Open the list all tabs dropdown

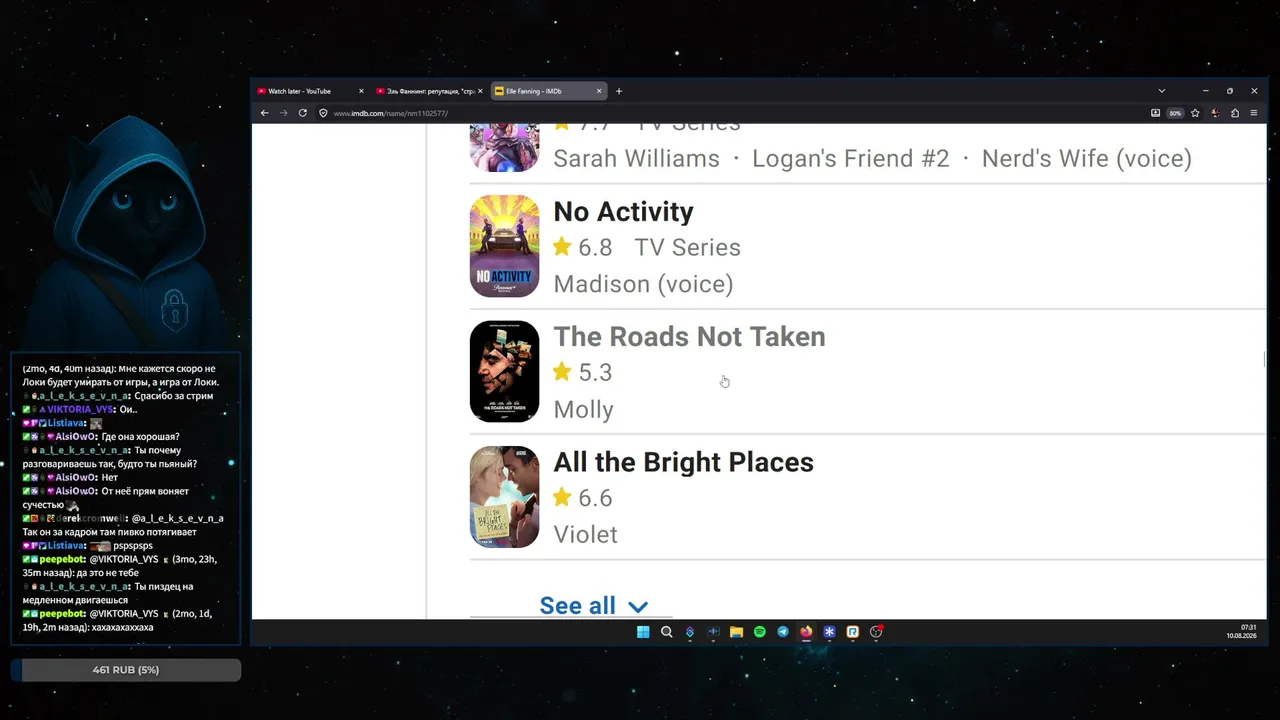pyautogui.click(x=1161, y=91)
